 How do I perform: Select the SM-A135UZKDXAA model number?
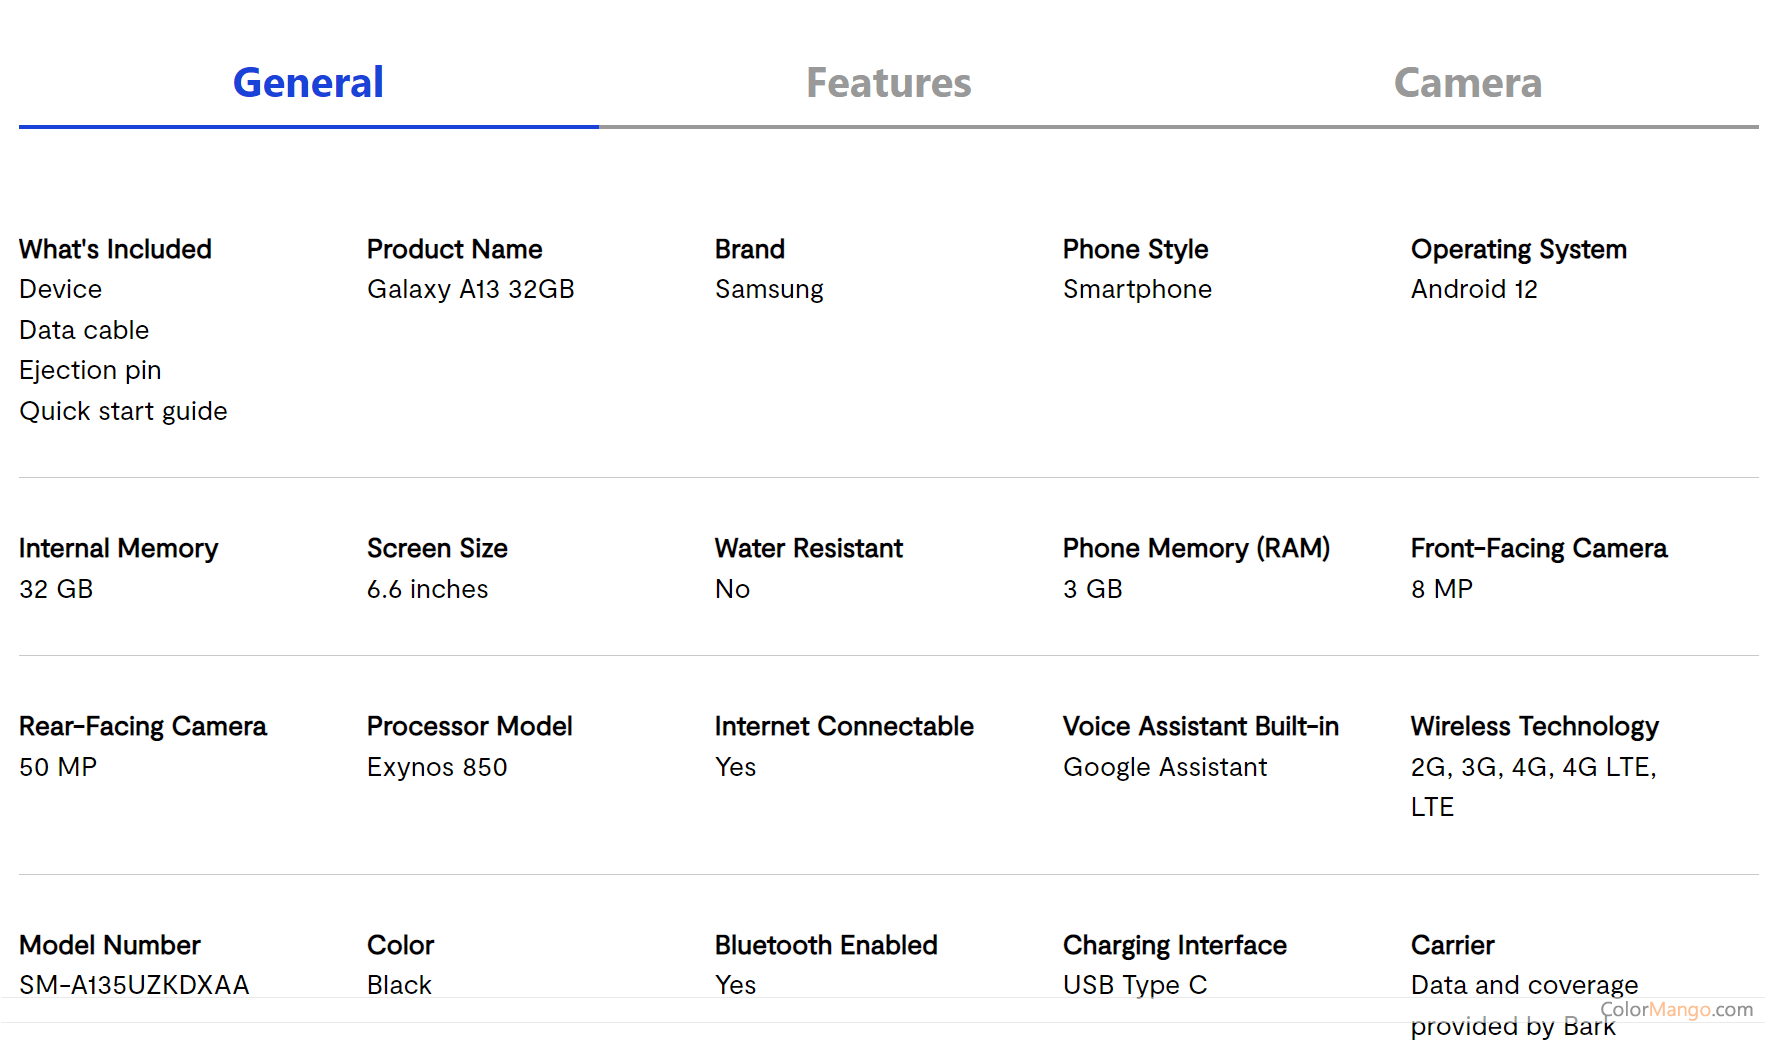click(x=134, y=985)
